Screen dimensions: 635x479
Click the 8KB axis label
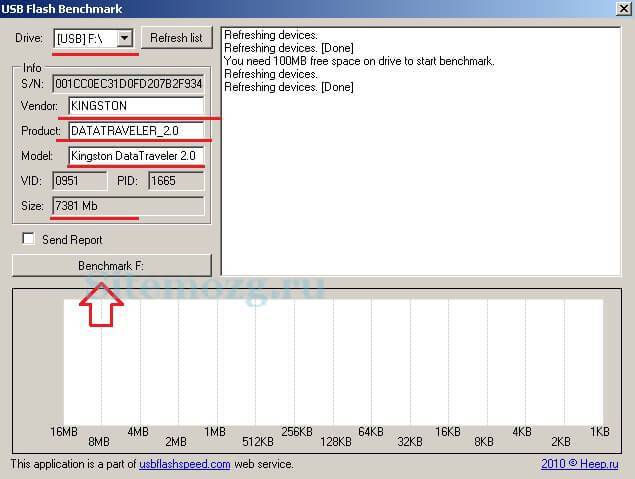484,441
